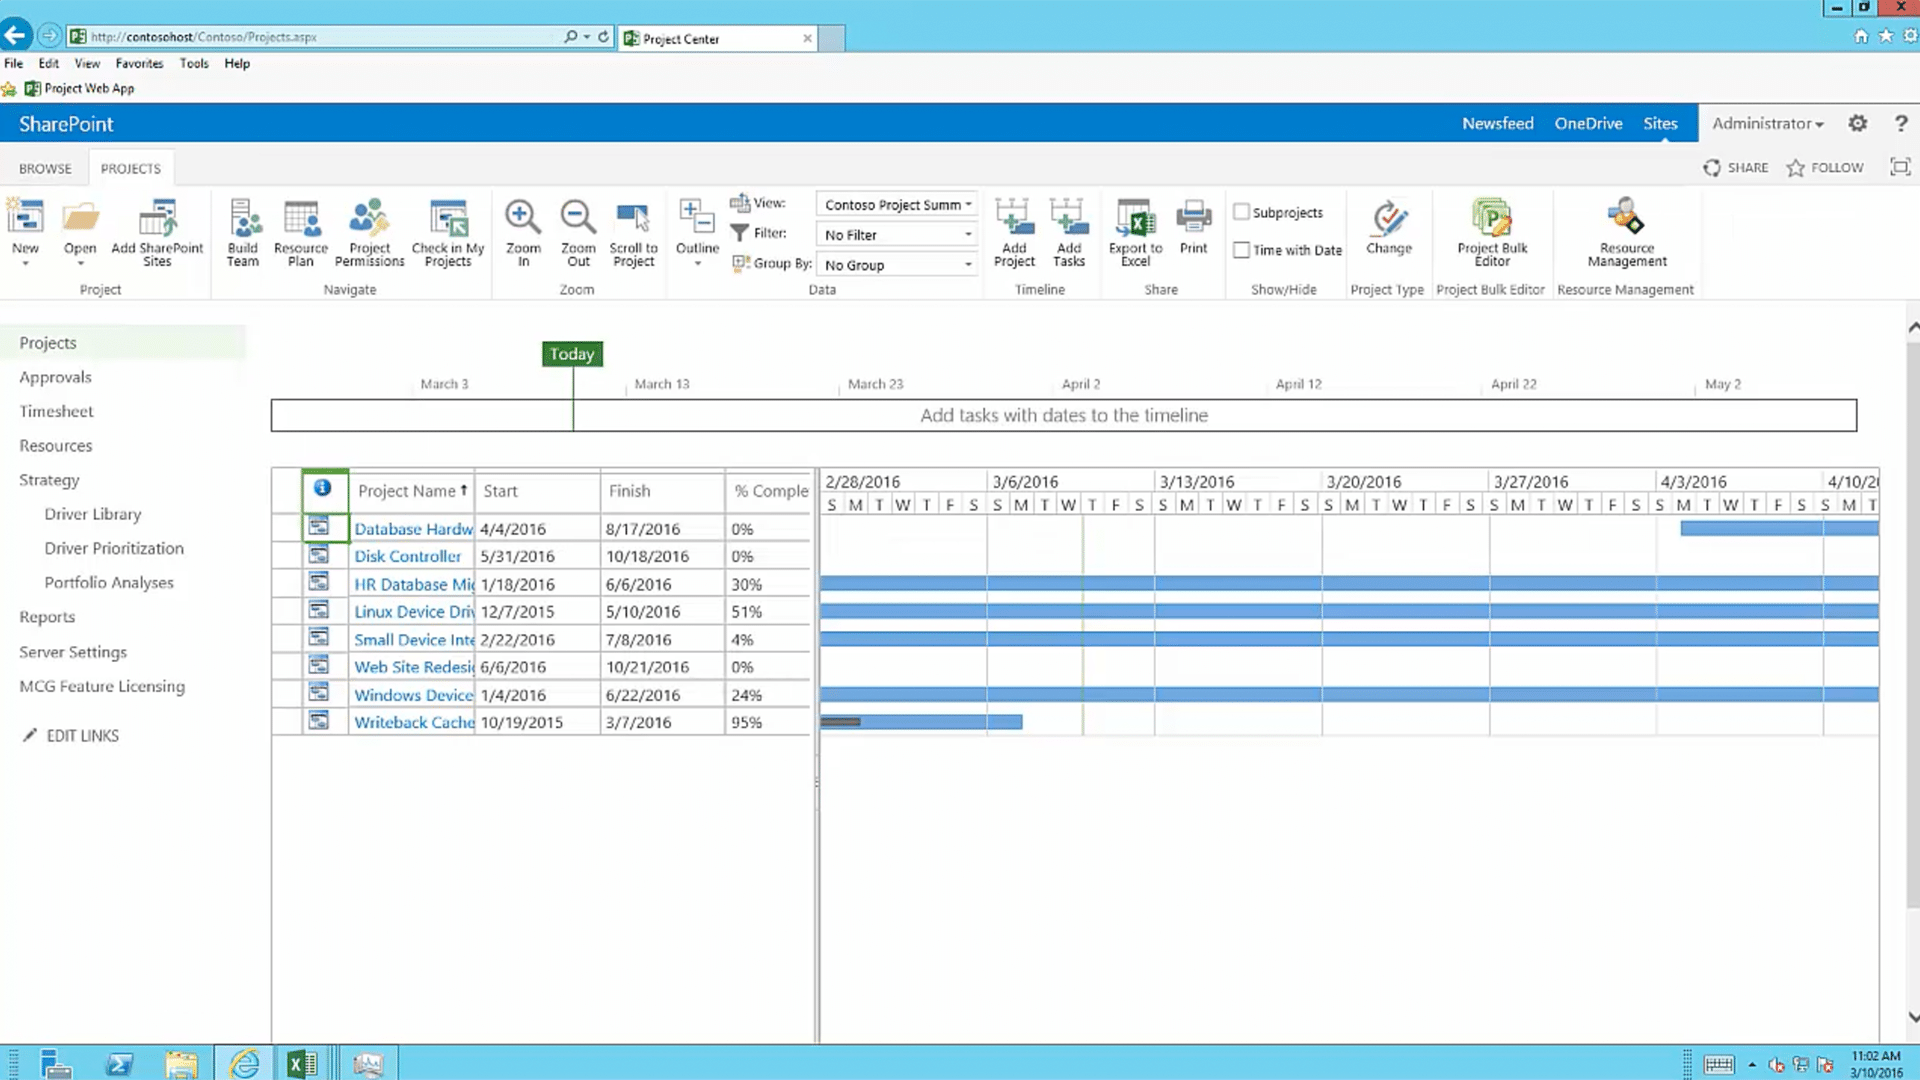Screen dimensions: 1920x1080
Task: Click the focus on content icon
Action: (1900, 167)
